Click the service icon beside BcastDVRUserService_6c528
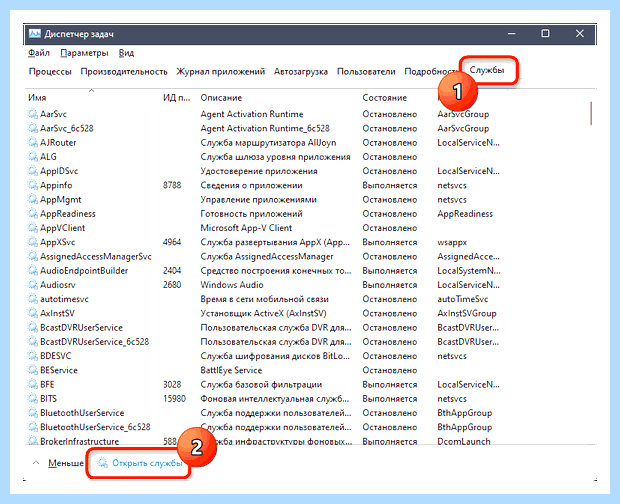Image resolution: width=620 pixels, height=504 pixels. pos(33,342)
